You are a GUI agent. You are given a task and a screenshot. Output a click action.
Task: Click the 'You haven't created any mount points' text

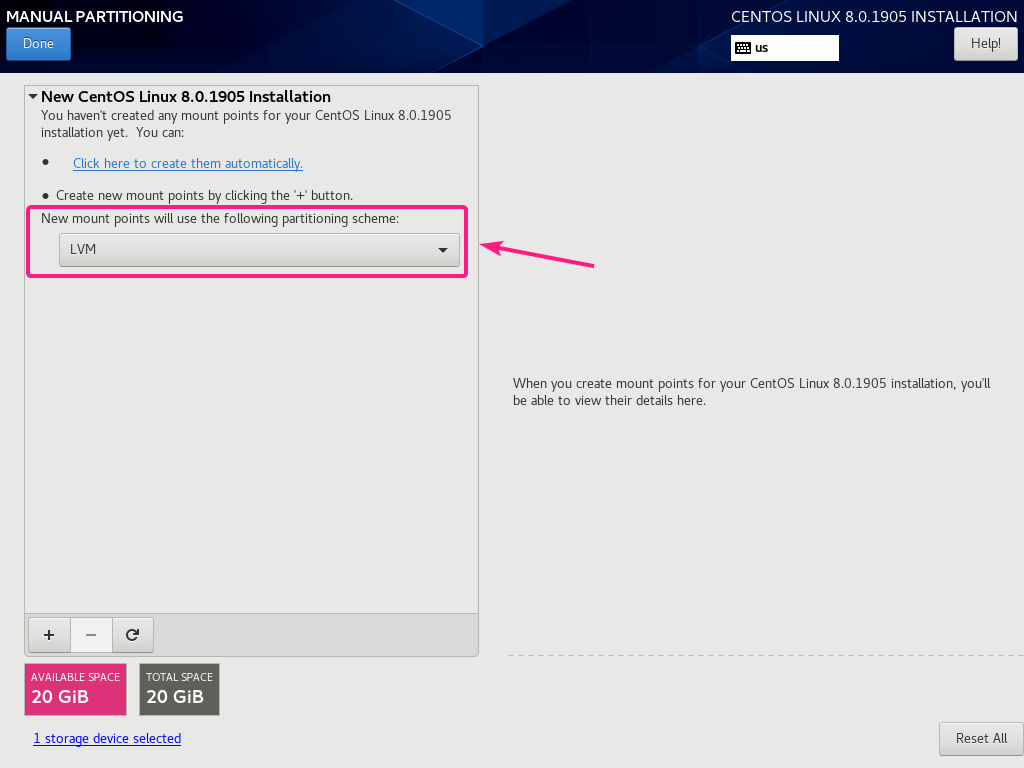(x=246, y=123)
